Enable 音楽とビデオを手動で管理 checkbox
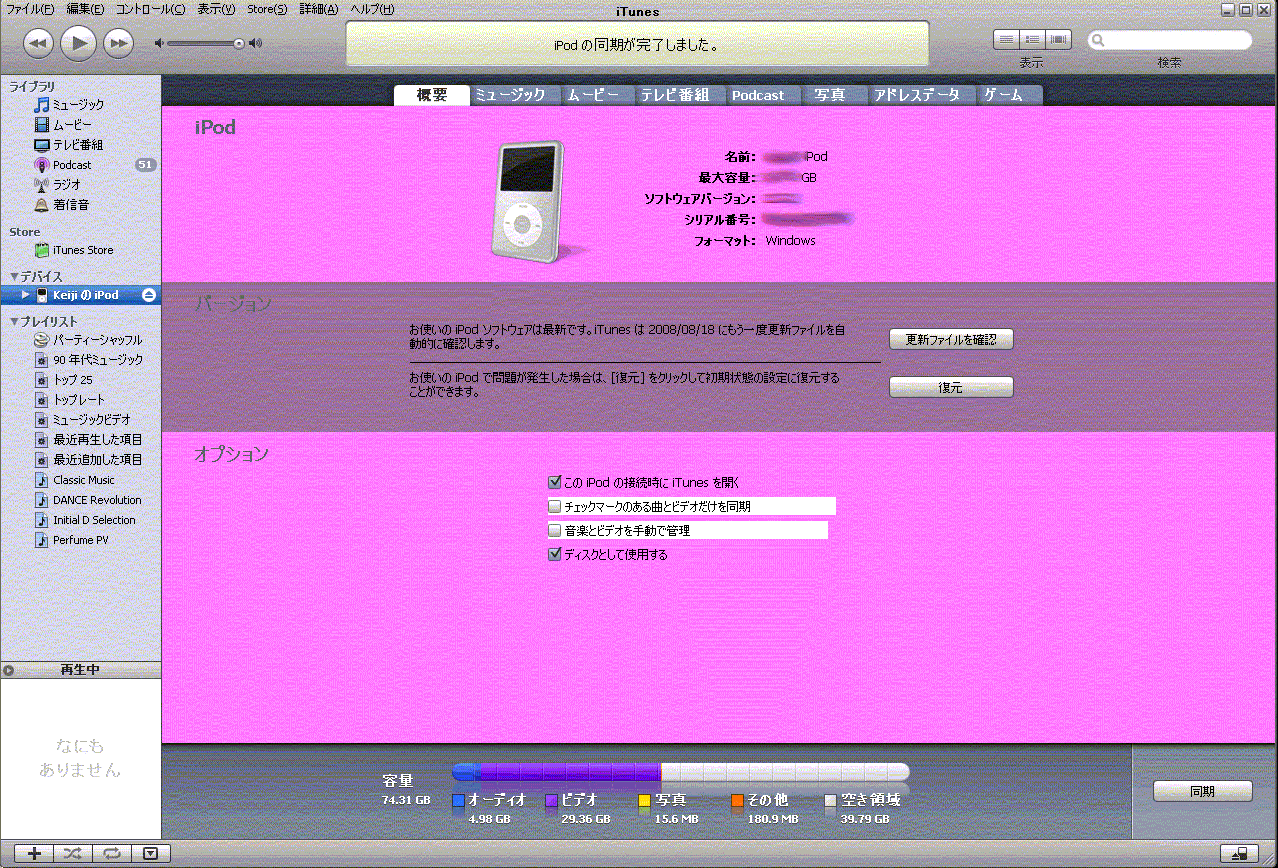The image size is (1278, 868). point(555,530)
